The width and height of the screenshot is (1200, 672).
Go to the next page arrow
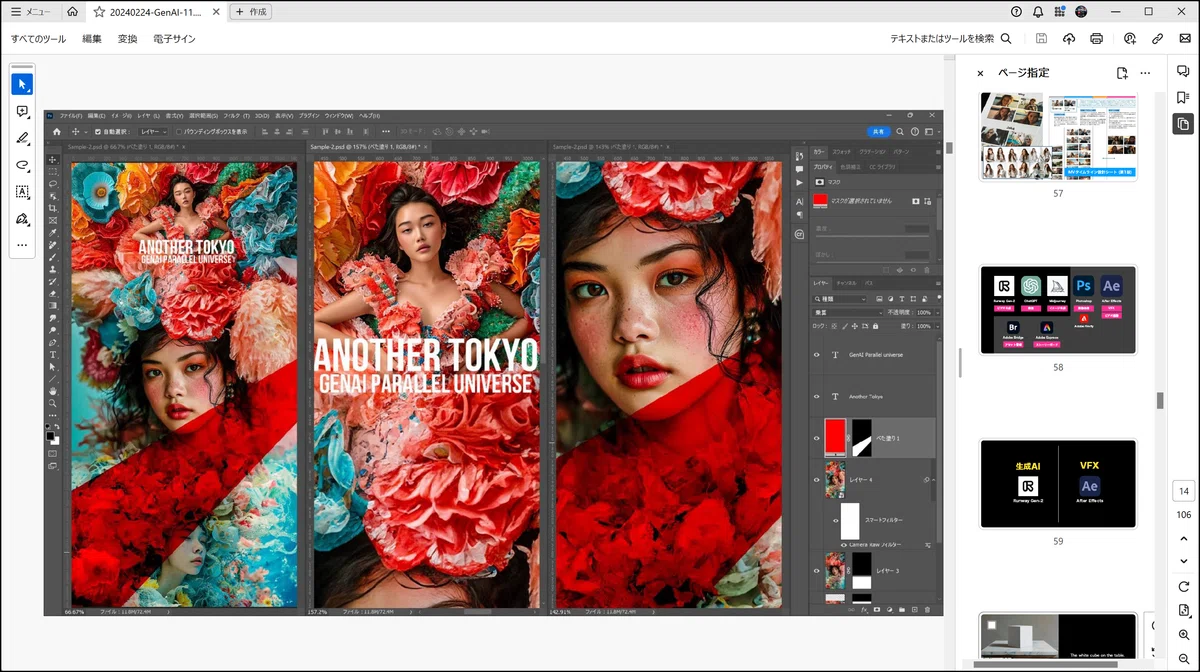[1184, 561]
